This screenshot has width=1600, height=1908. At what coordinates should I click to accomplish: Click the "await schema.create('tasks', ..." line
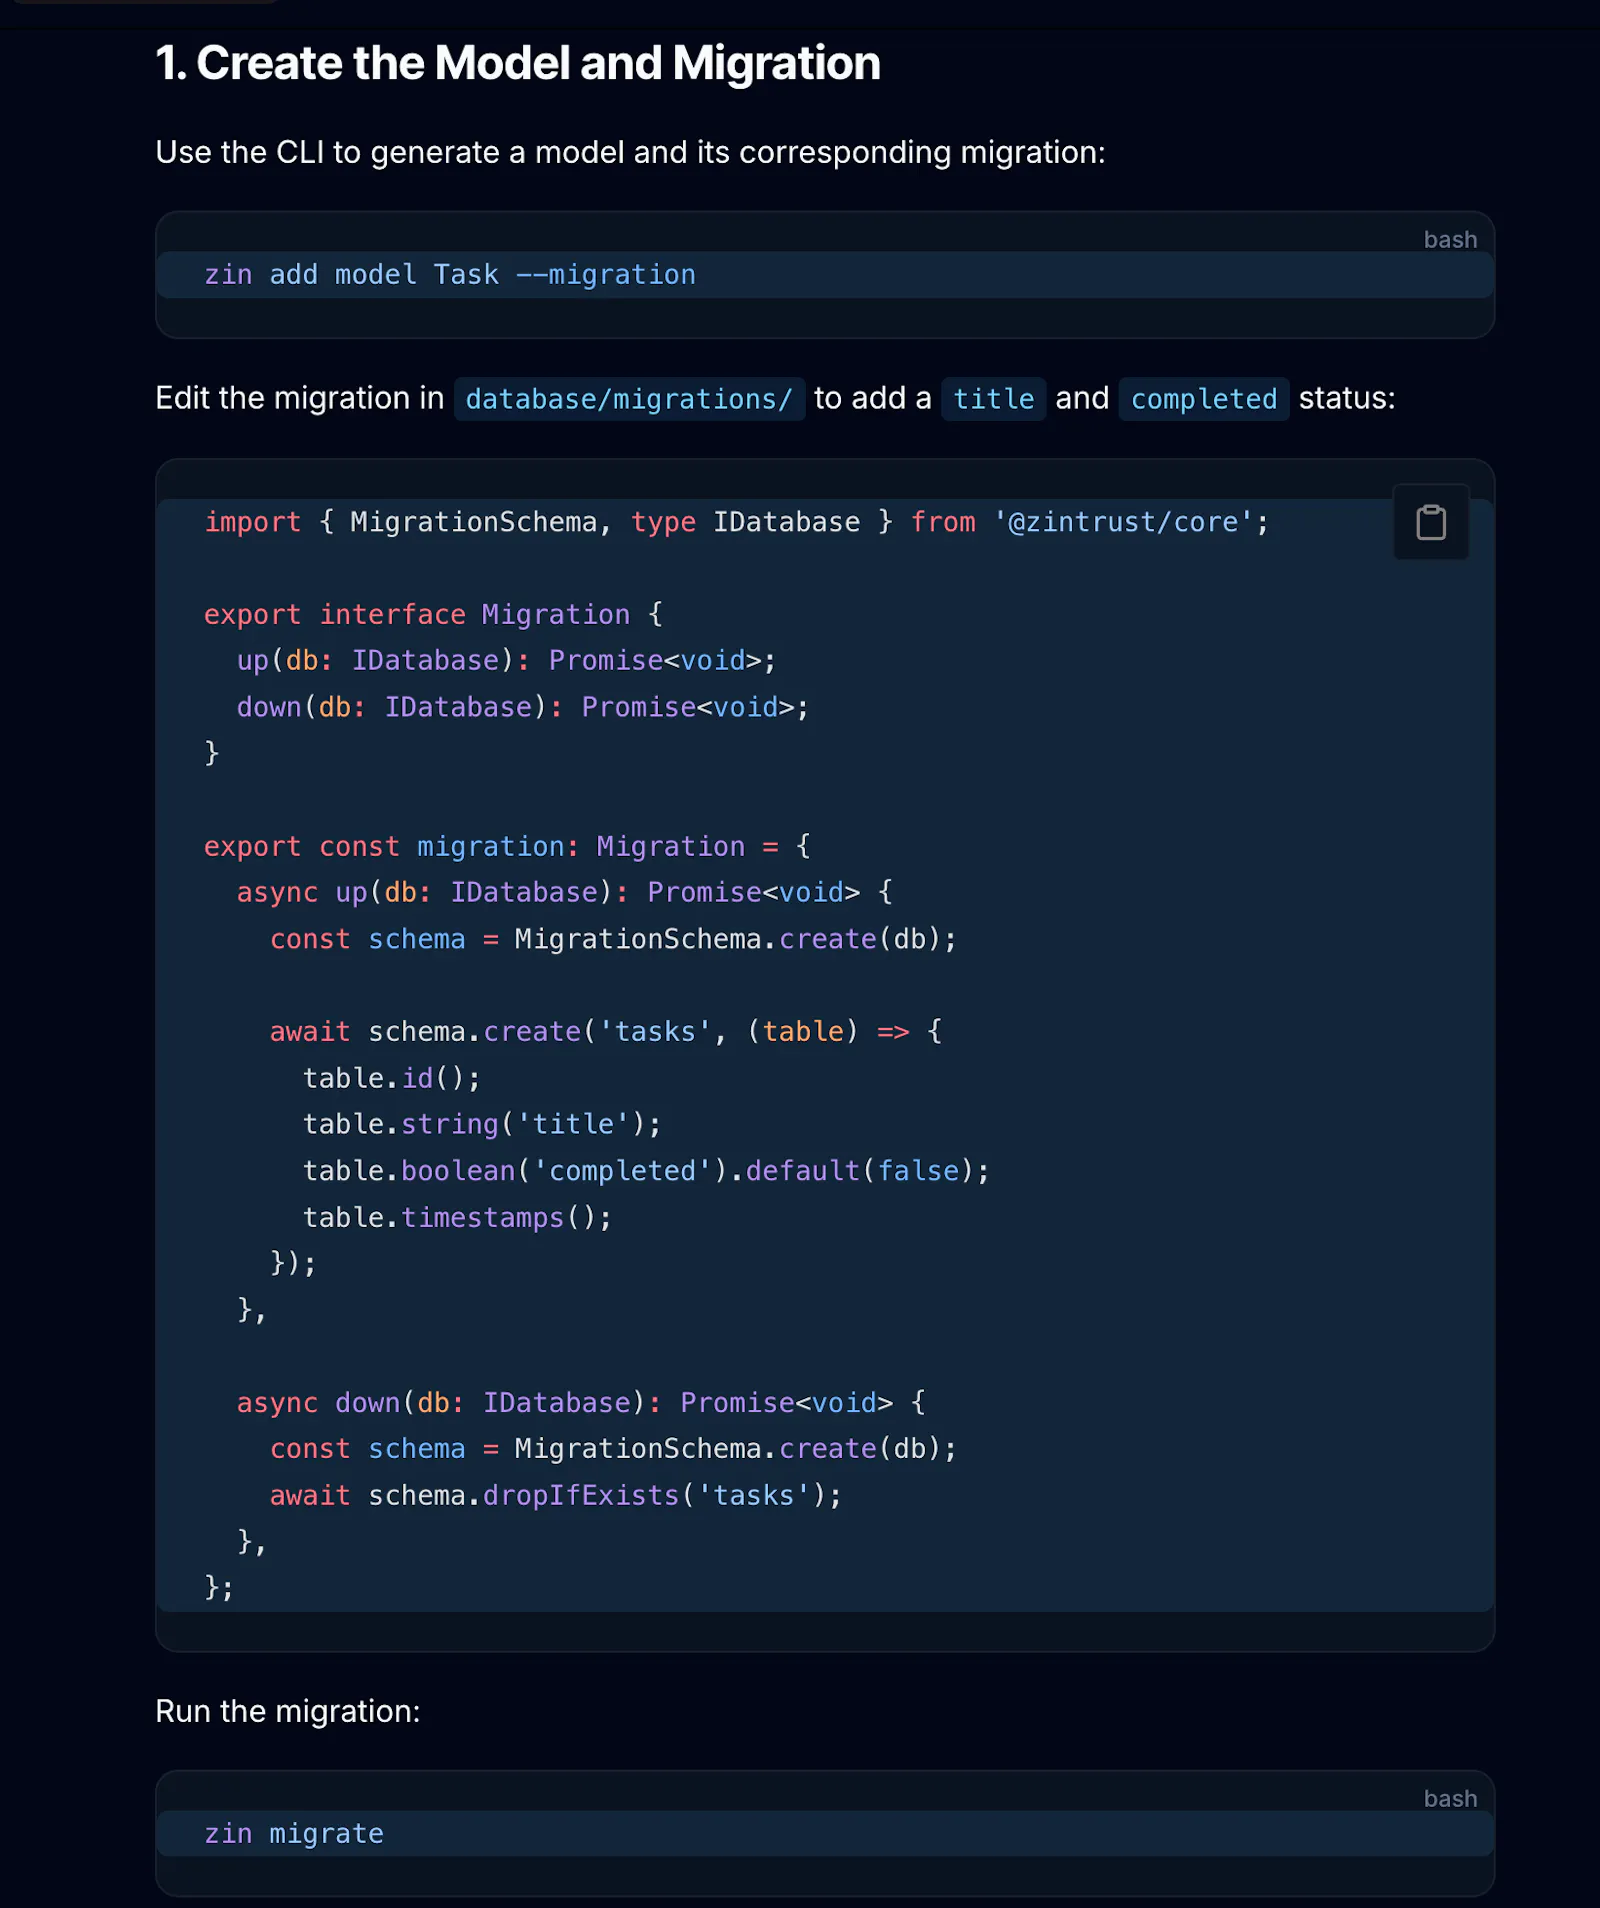606,1031
